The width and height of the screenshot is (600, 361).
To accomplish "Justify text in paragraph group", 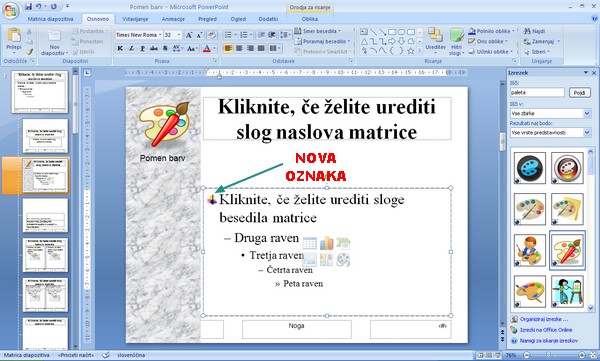I will tap(261, 48).
